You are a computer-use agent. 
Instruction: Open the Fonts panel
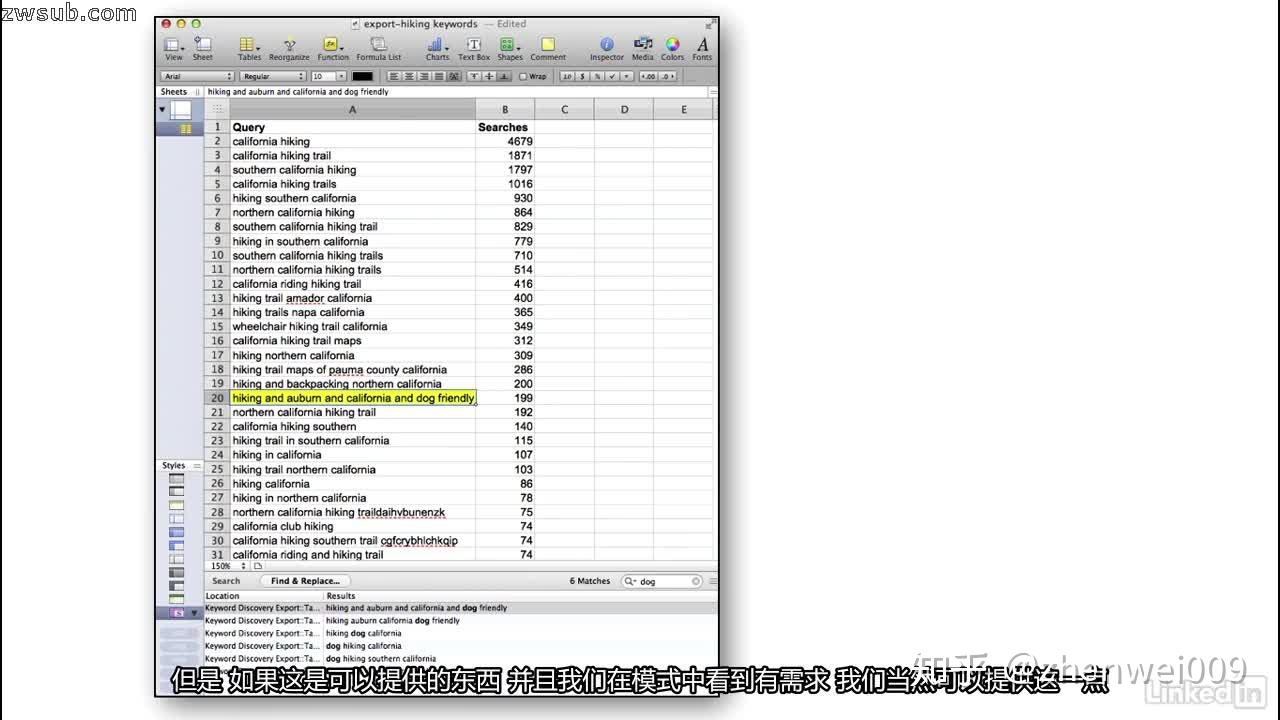[x=702, y=46]
